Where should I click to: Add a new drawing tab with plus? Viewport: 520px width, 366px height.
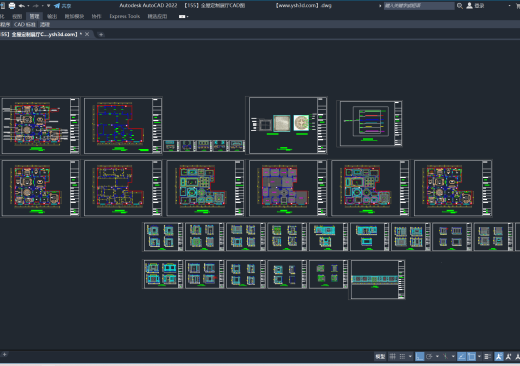(x=101, y=34)
